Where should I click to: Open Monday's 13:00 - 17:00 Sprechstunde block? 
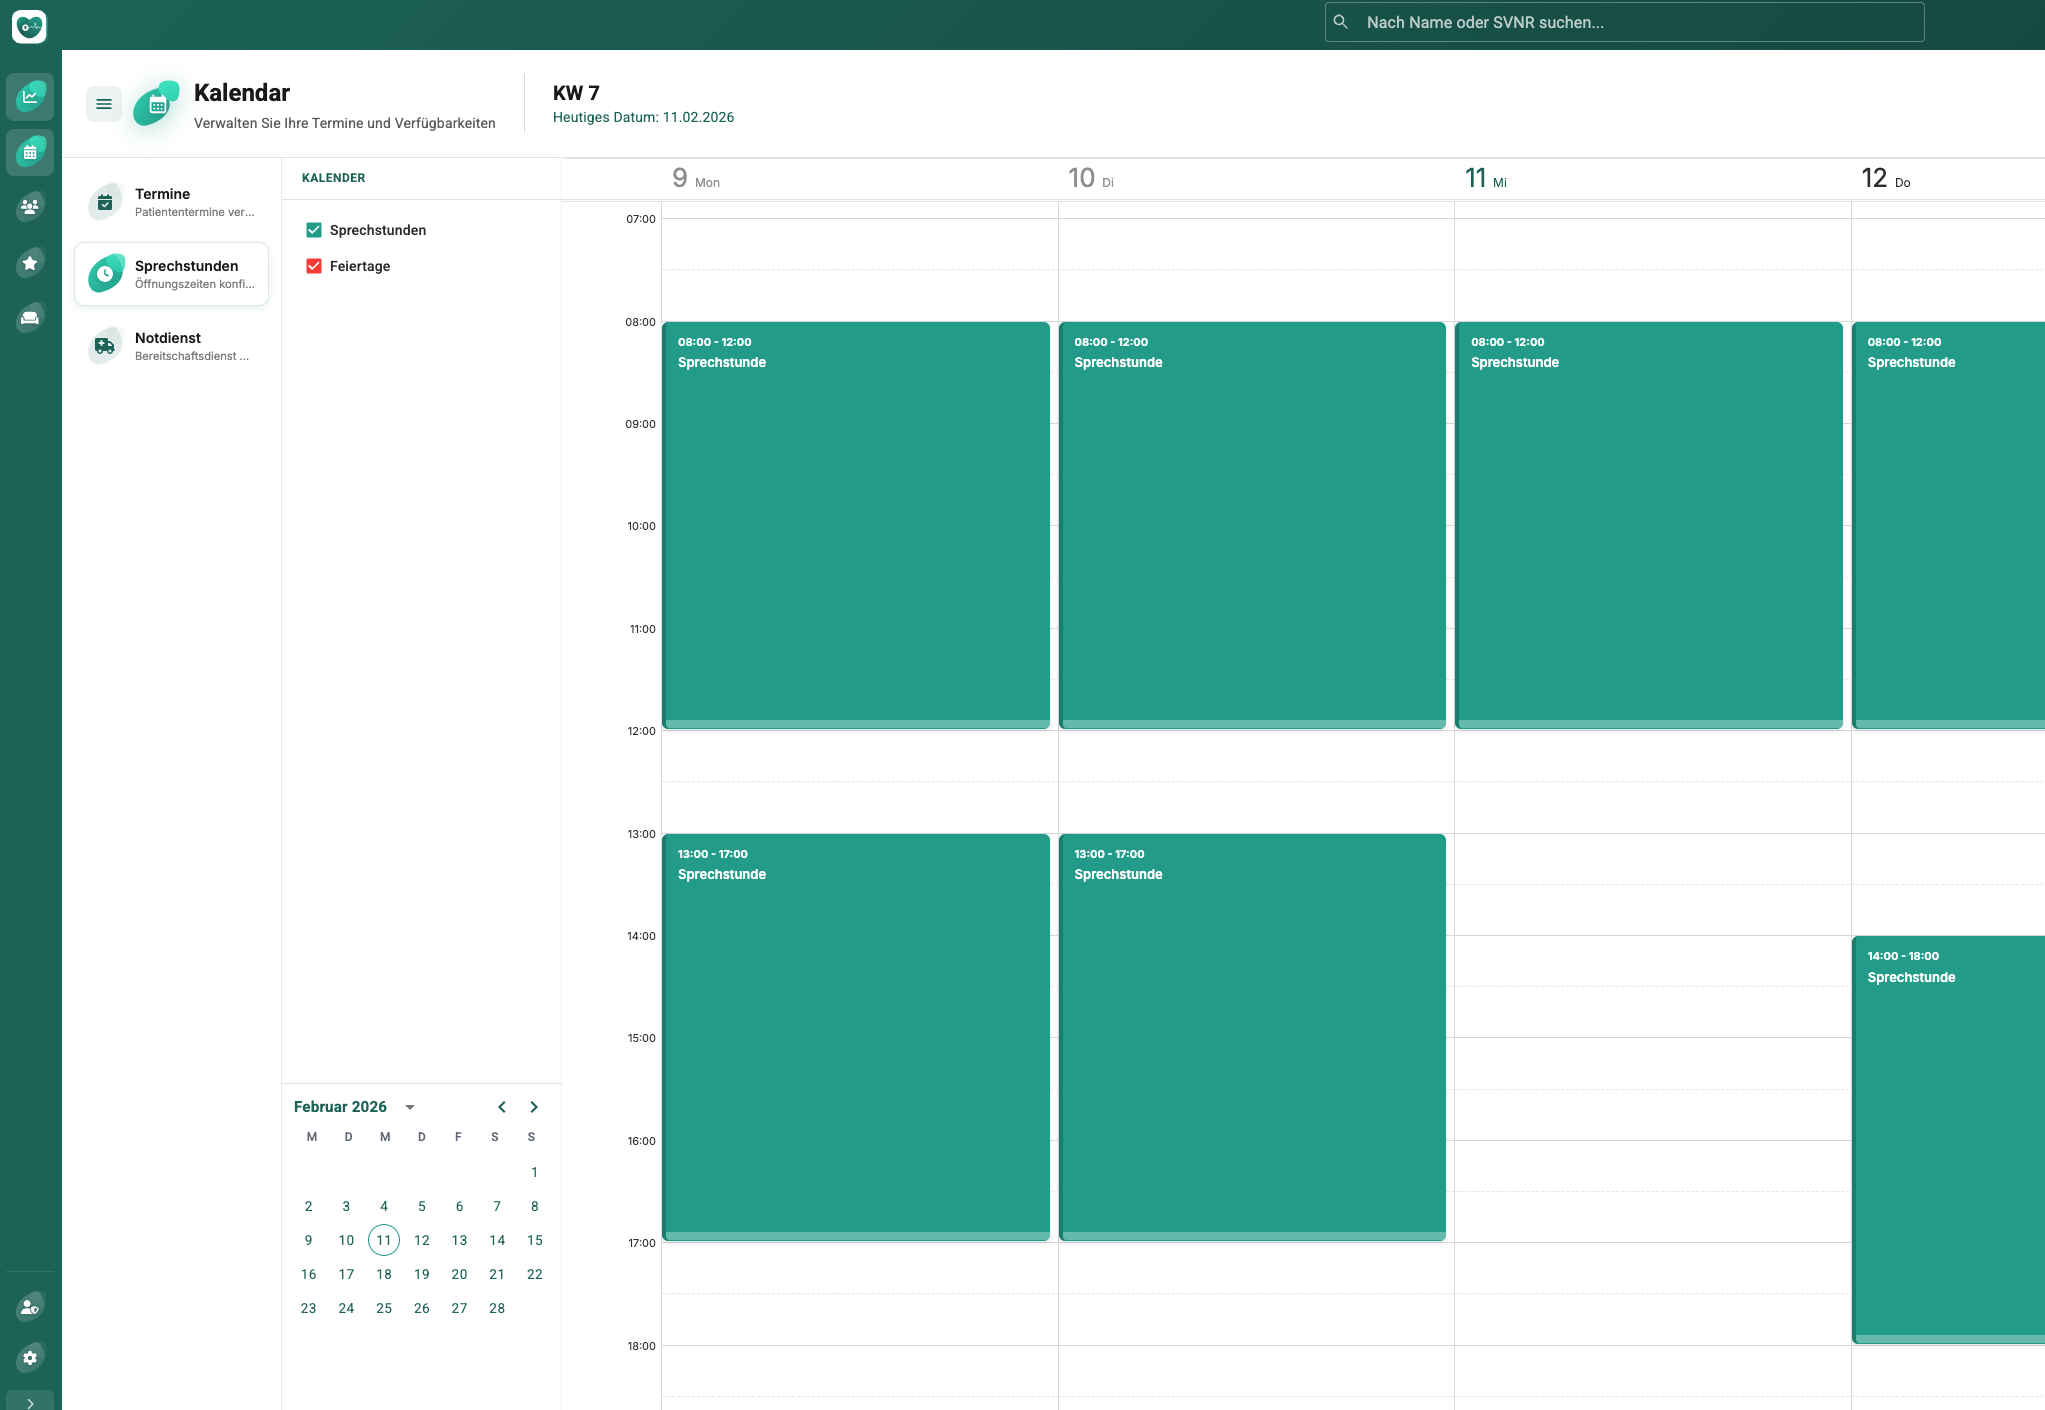pyautogui.click(x=856, y=1036)
